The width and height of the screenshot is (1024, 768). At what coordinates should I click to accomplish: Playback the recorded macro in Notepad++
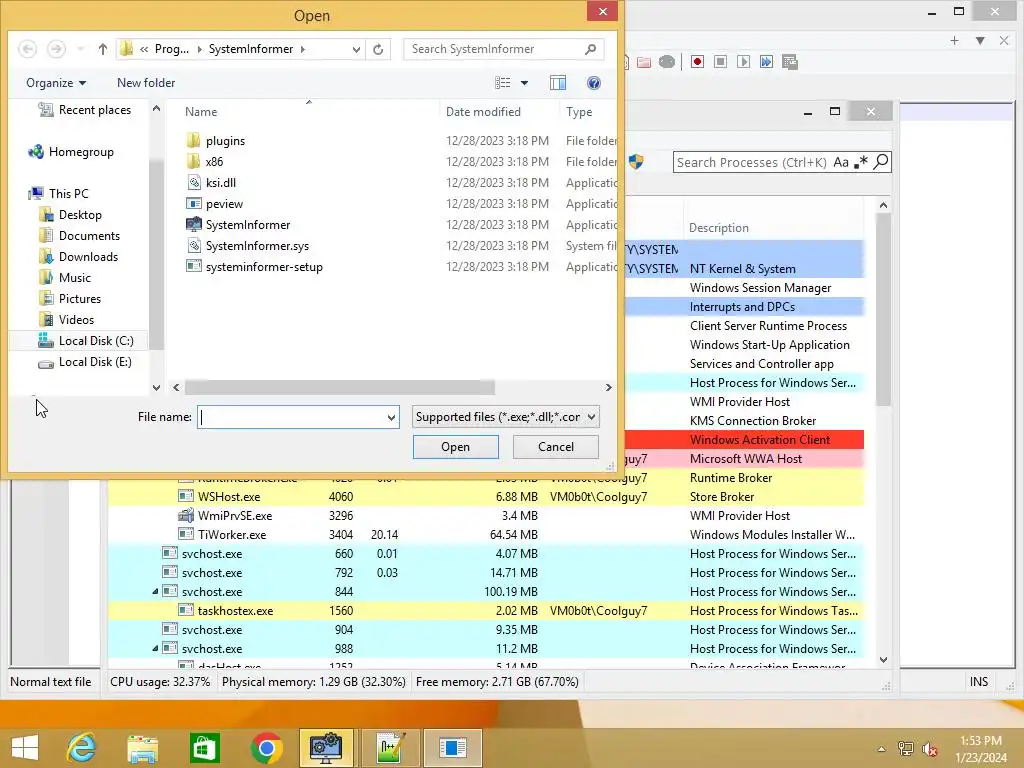click(x=743, y=62)
